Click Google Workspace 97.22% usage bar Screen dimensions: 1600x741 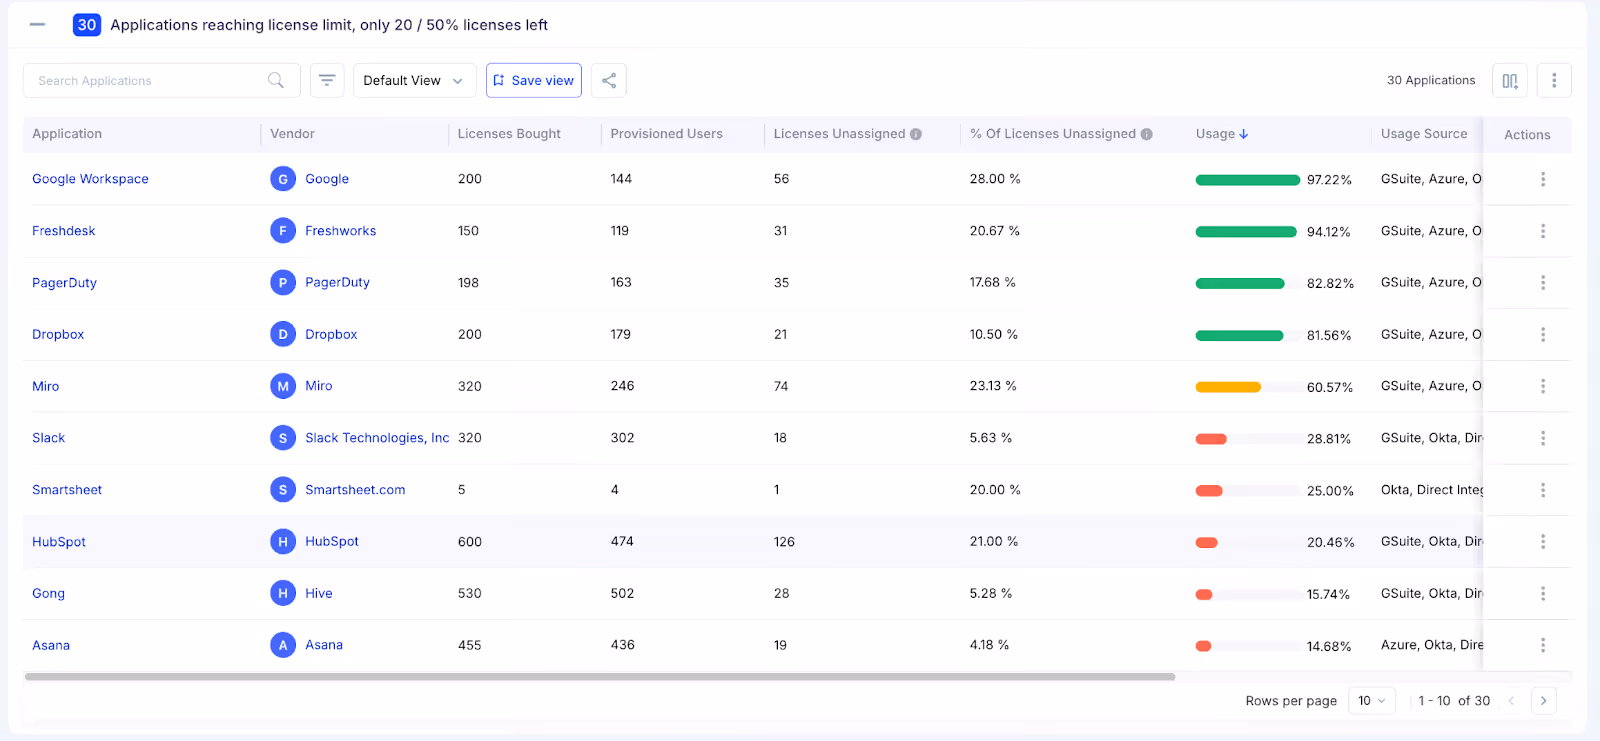click(1248, 180)
